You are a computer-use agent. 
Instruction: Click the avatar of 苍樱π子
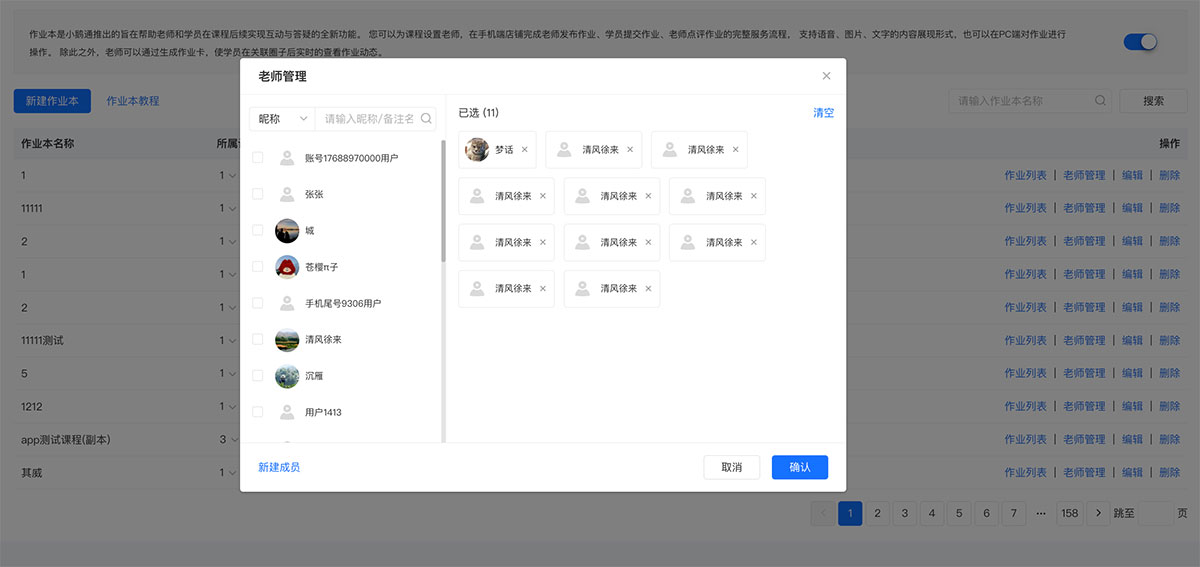[x=287, y=267]
